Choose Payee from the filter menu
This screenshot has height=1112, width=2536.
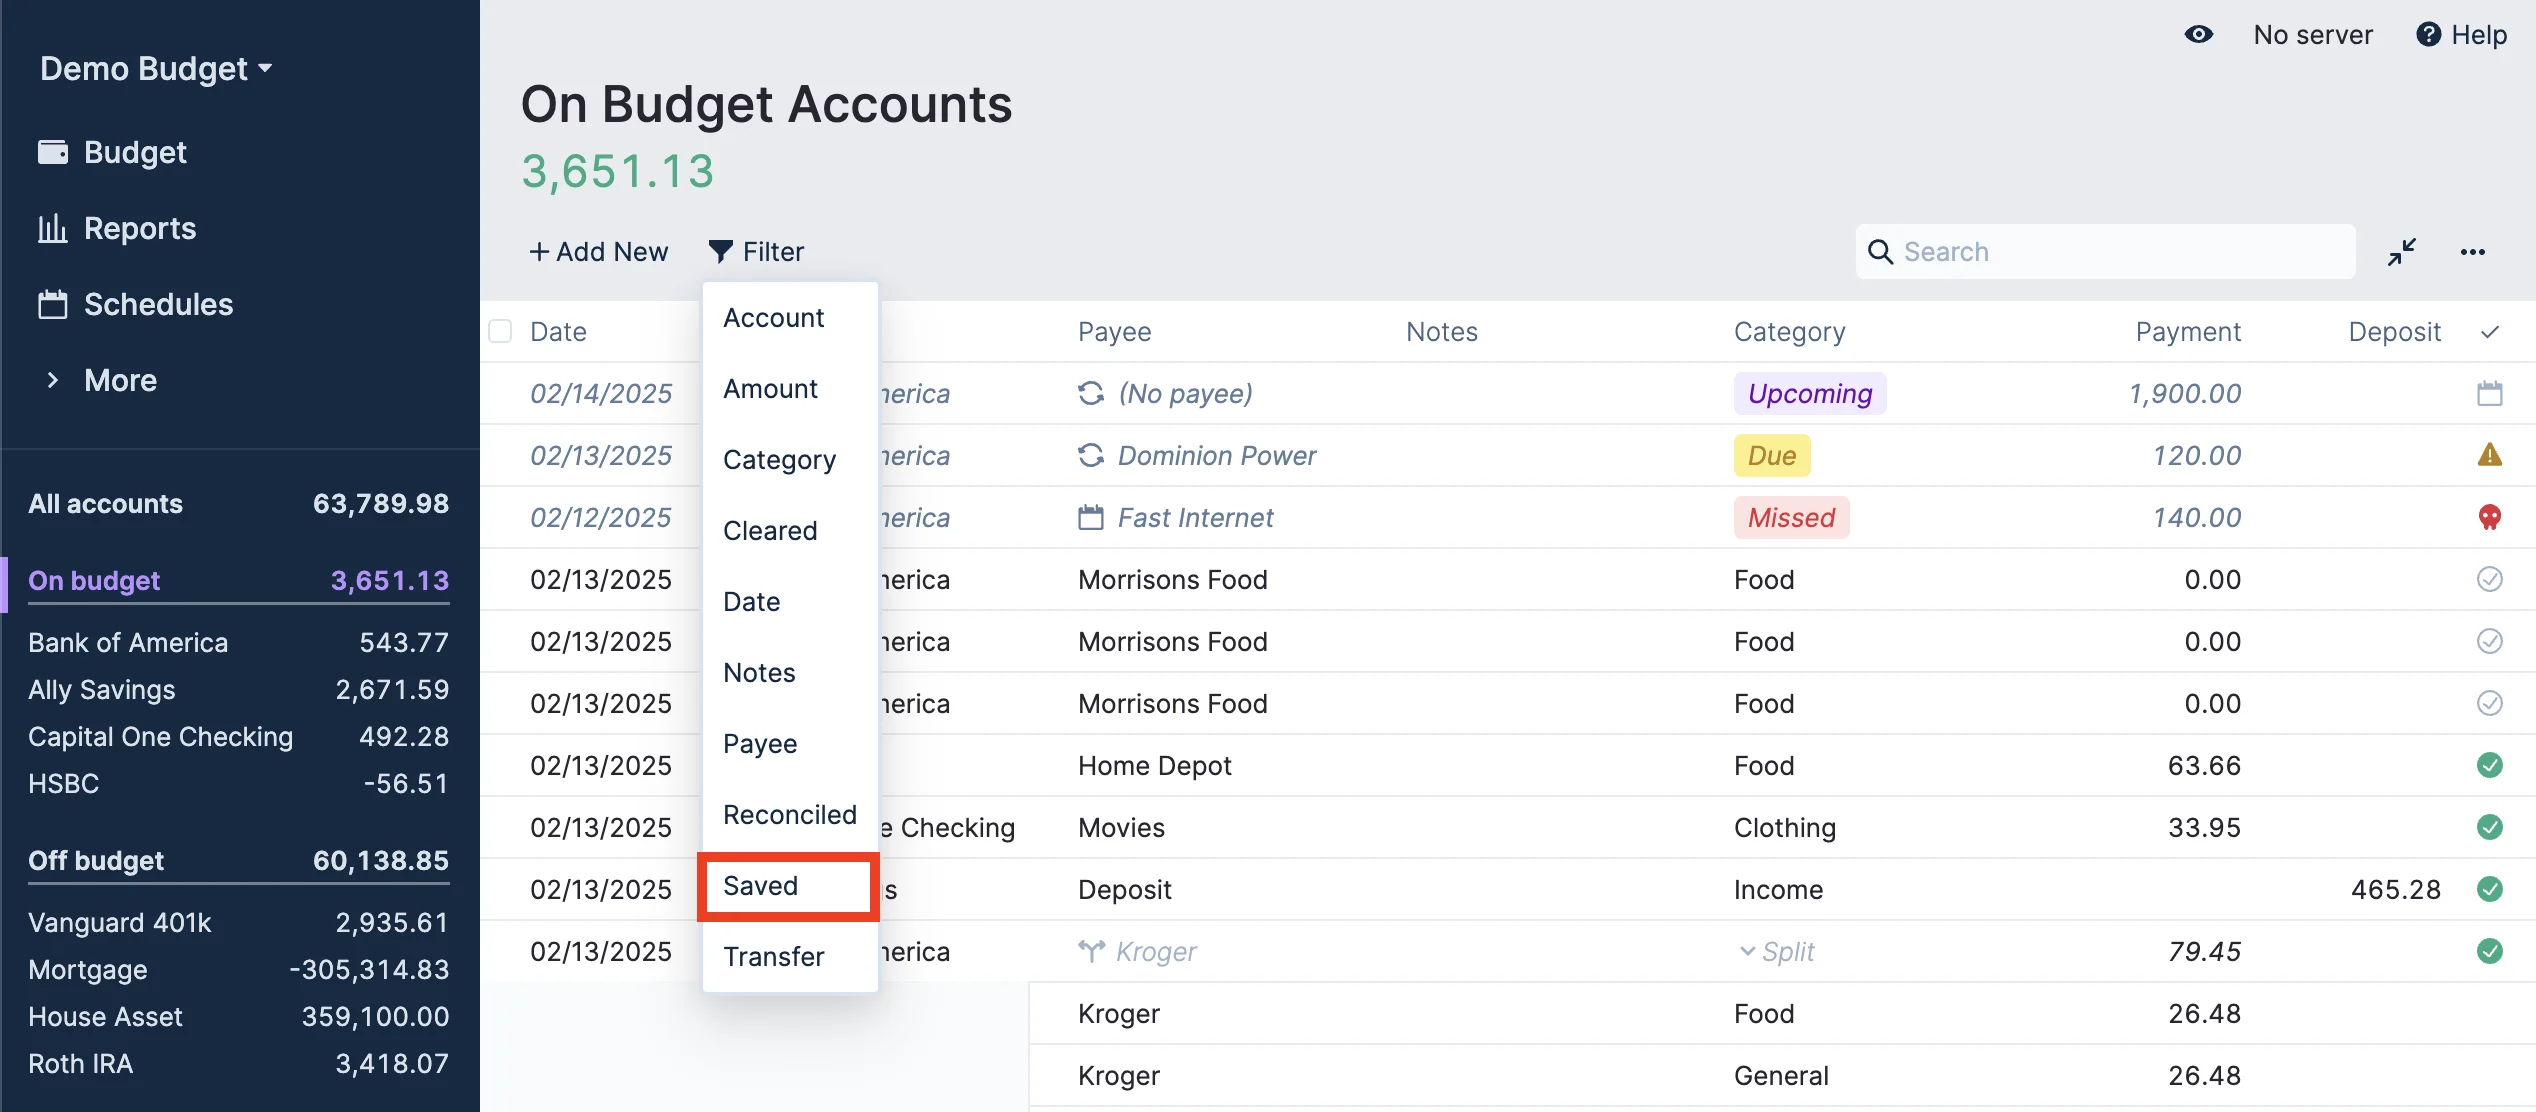click(760, 744)
